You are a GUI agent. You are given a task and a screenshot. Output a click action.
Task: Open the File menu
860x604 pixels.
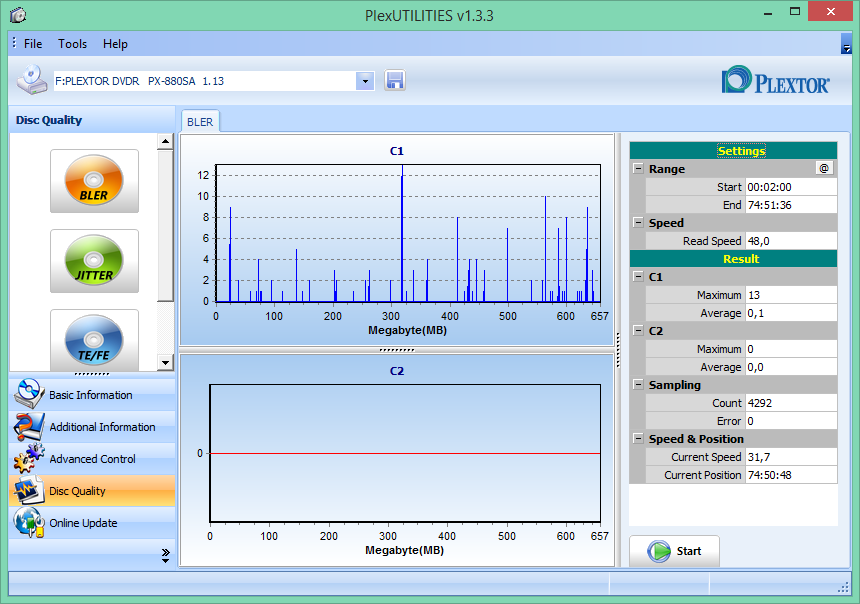[x=33, y=44]
